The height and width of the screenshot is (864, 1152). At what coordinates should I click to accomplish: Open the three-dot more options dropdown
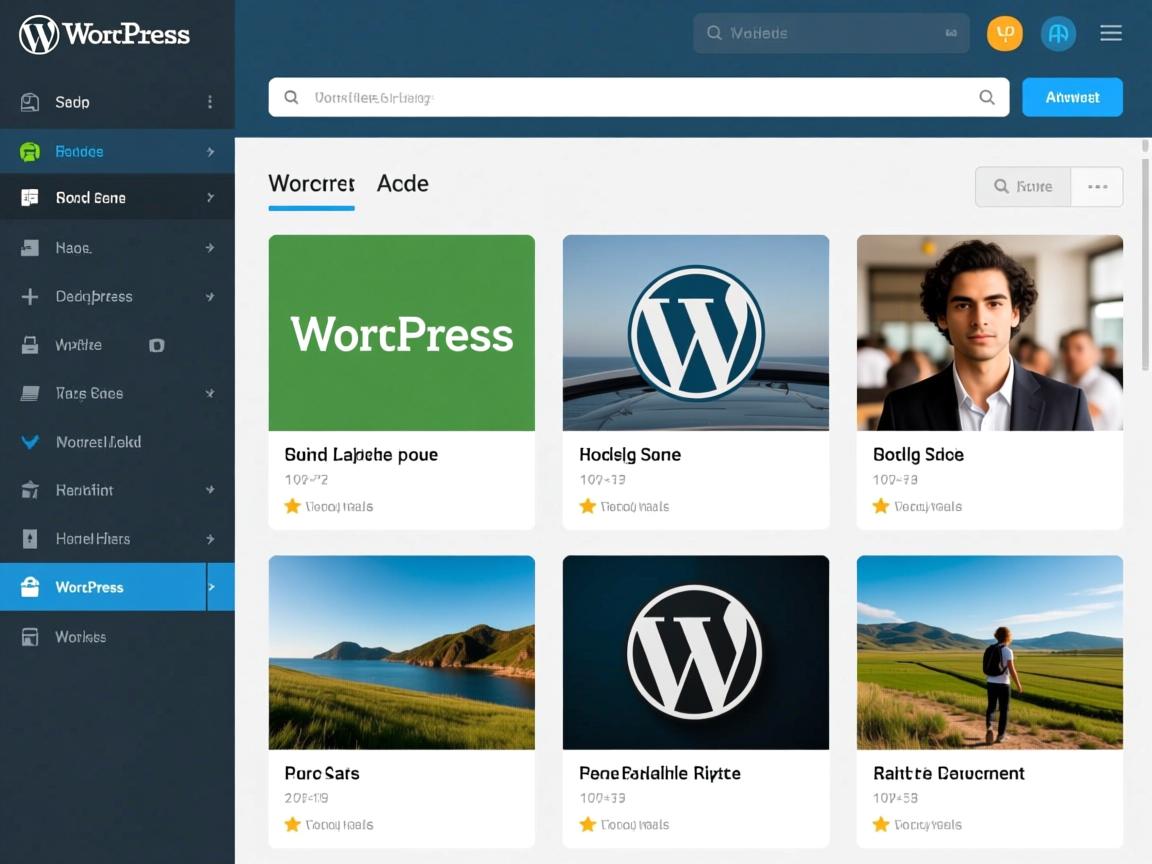click(x=1097, y=187)
